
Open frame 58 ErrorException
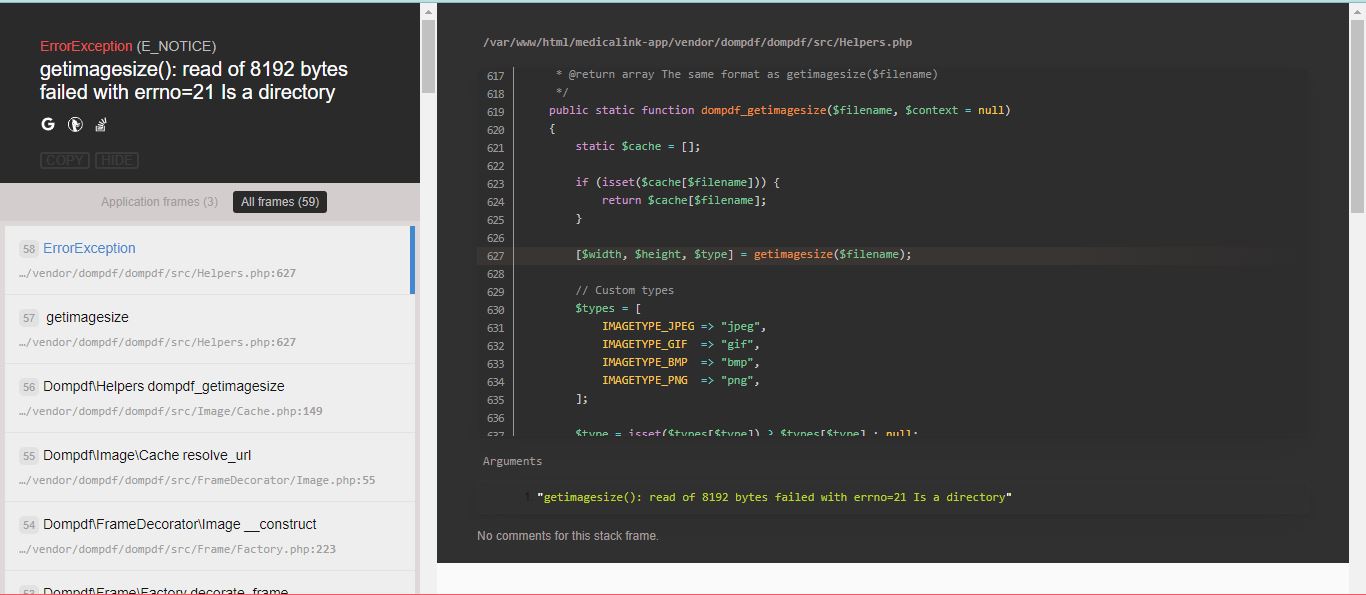pyautogui.click(x=89, y=249)
